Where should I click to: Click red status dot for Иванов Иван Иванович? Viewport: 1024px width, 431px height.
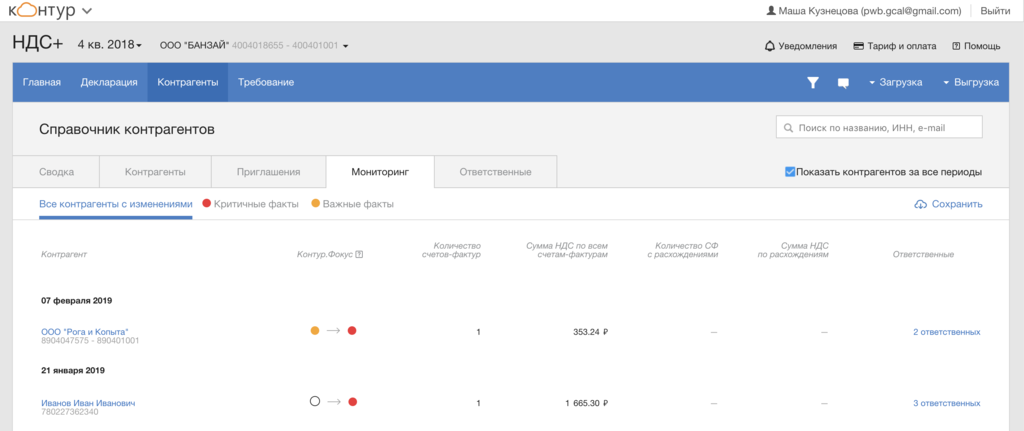coord(352,402)
